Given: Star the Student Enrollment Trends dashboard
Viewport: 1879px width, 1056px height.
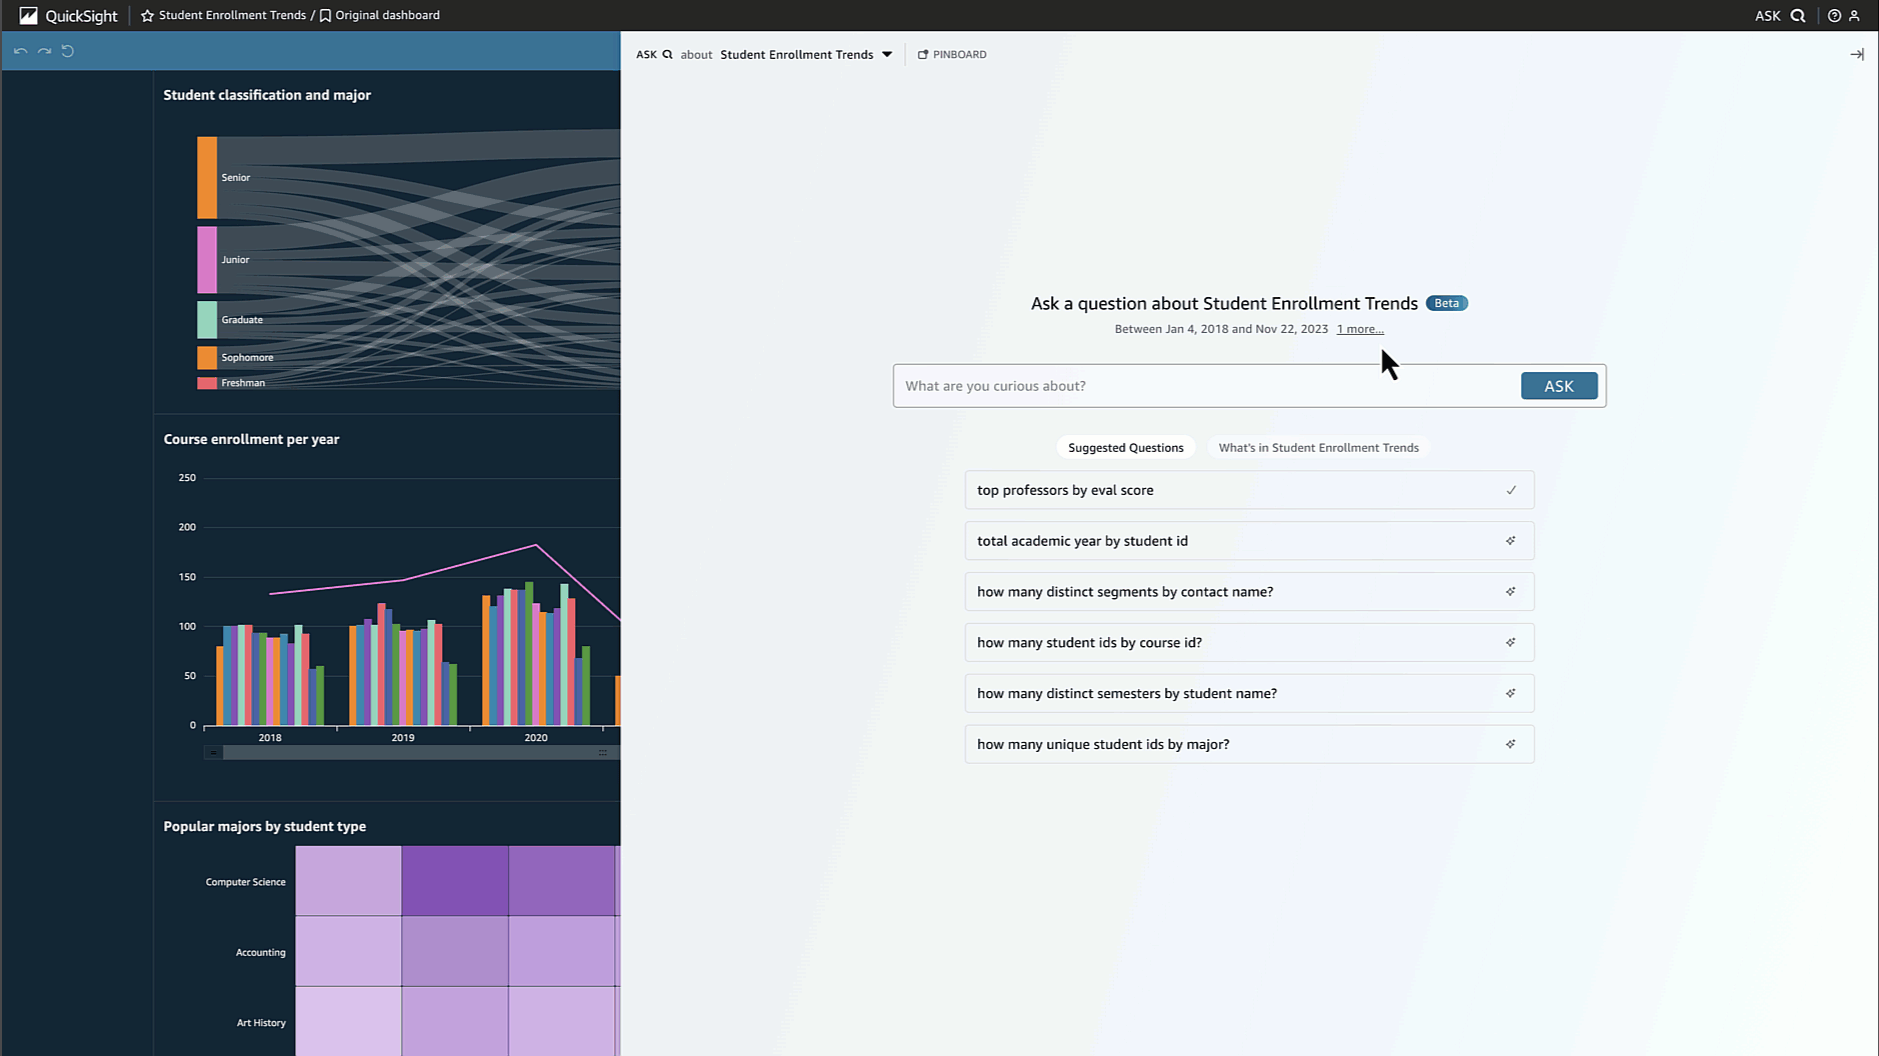Looking at the screenshot, I should pyautogui.click(x=147, y=15).
